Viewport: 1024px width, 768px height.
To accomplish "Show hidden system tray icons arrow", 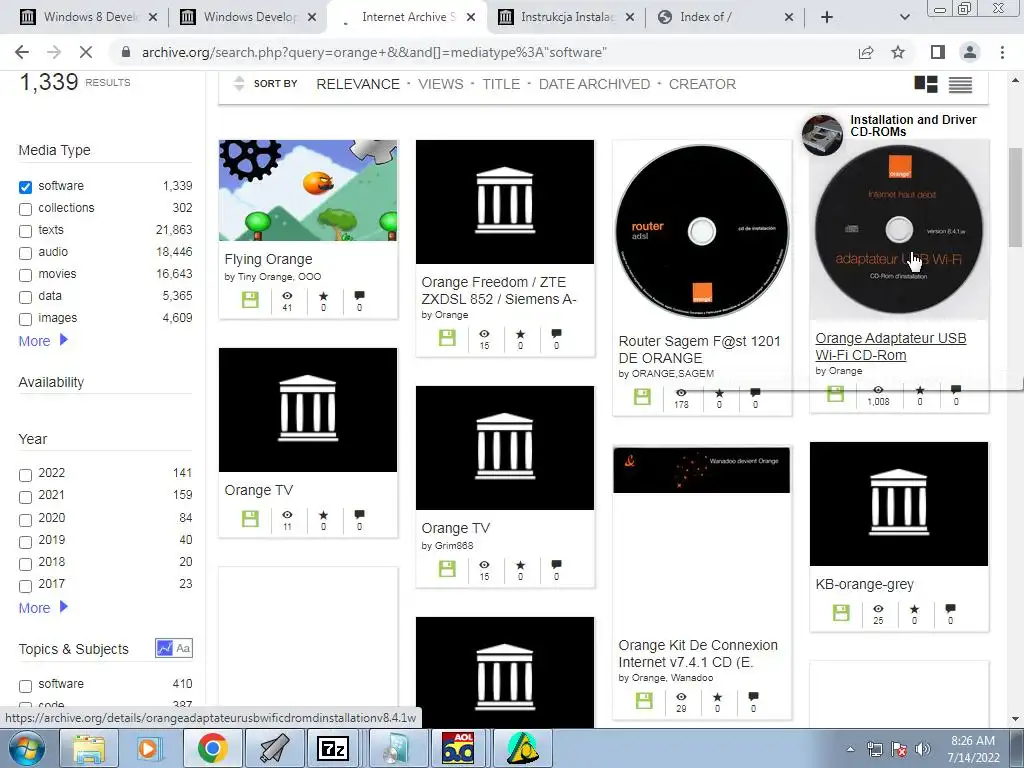I will click(x=850, y=749).
